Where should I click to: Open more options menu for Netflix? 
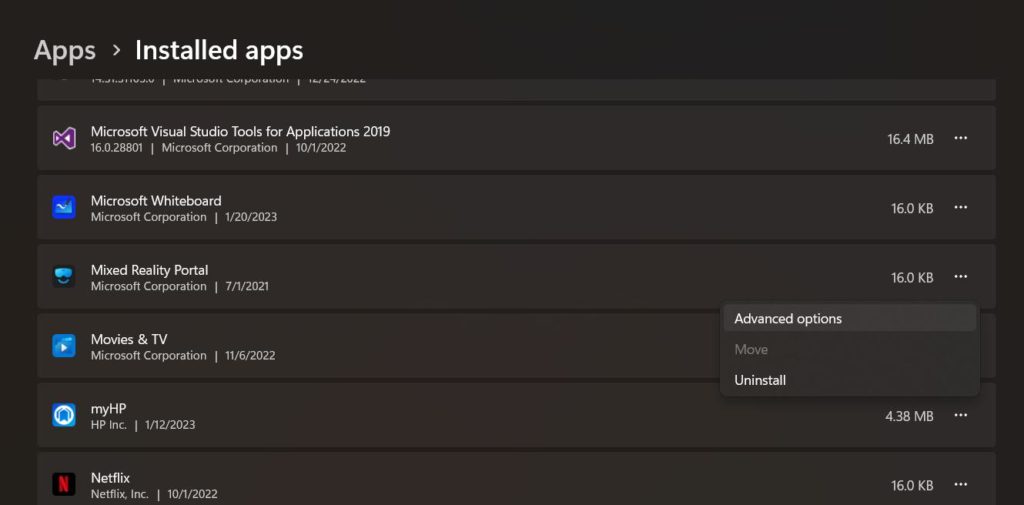[x=960, y=485]
